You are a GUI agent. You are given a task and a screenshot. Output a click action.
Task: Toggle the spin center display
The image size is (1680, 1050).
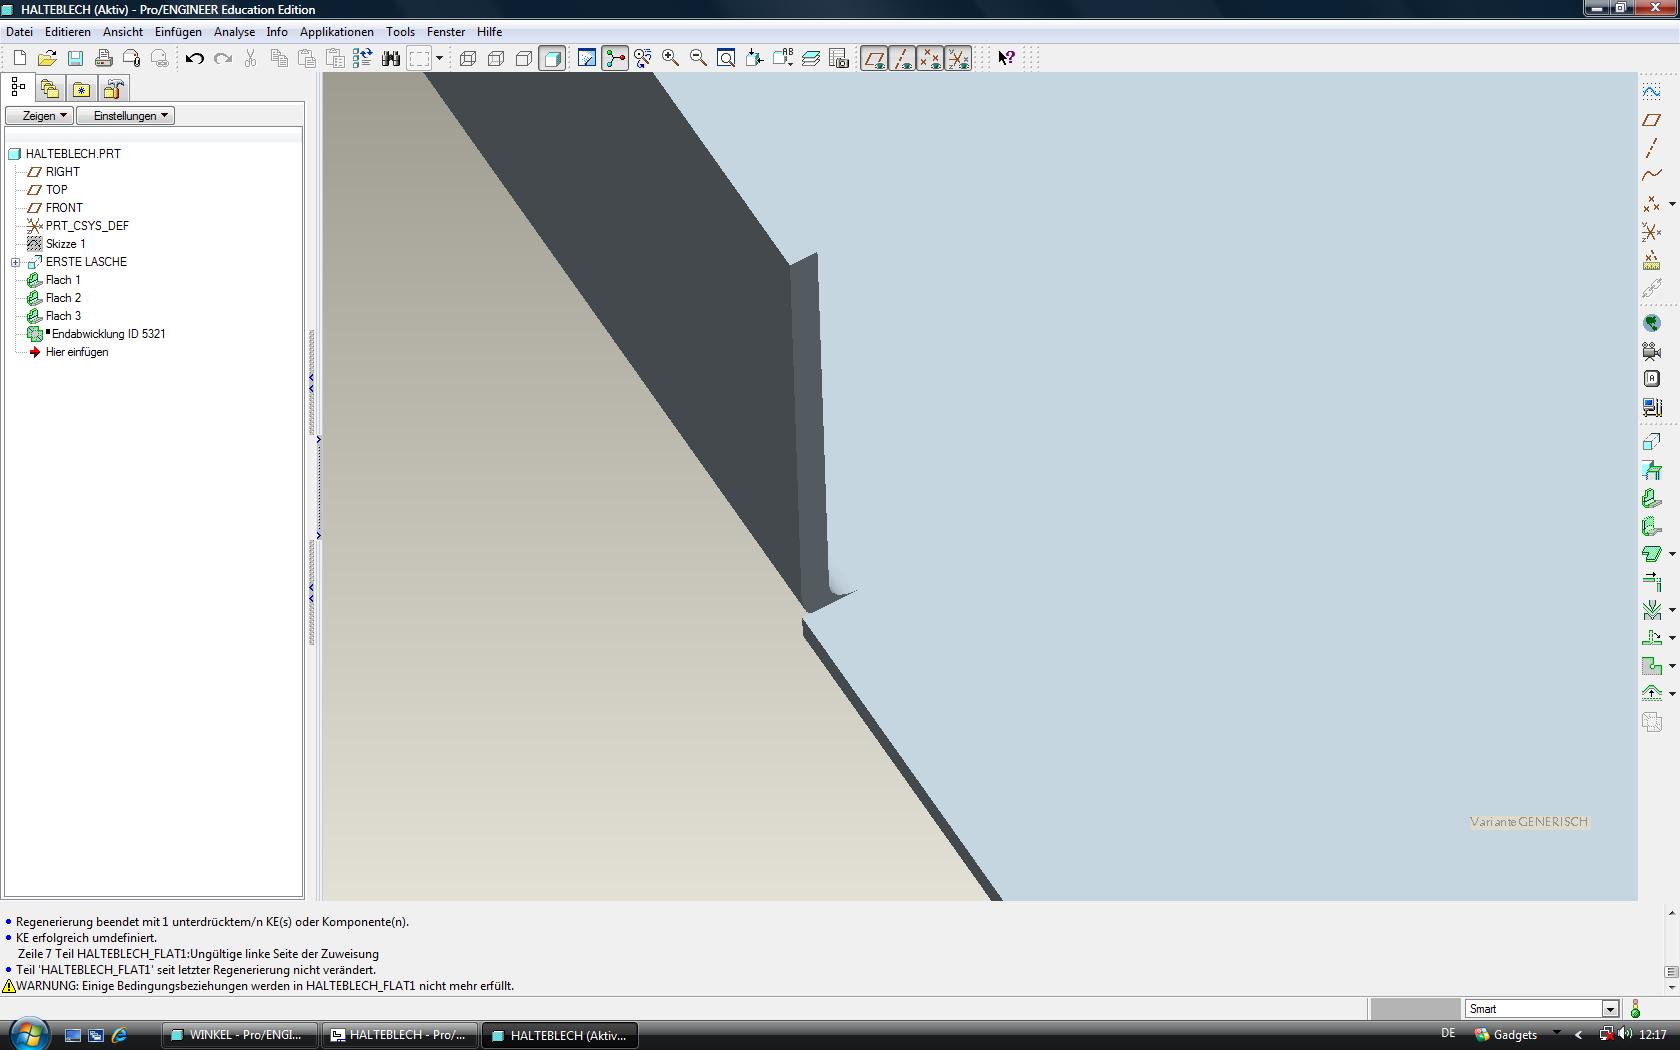[615, 58]
